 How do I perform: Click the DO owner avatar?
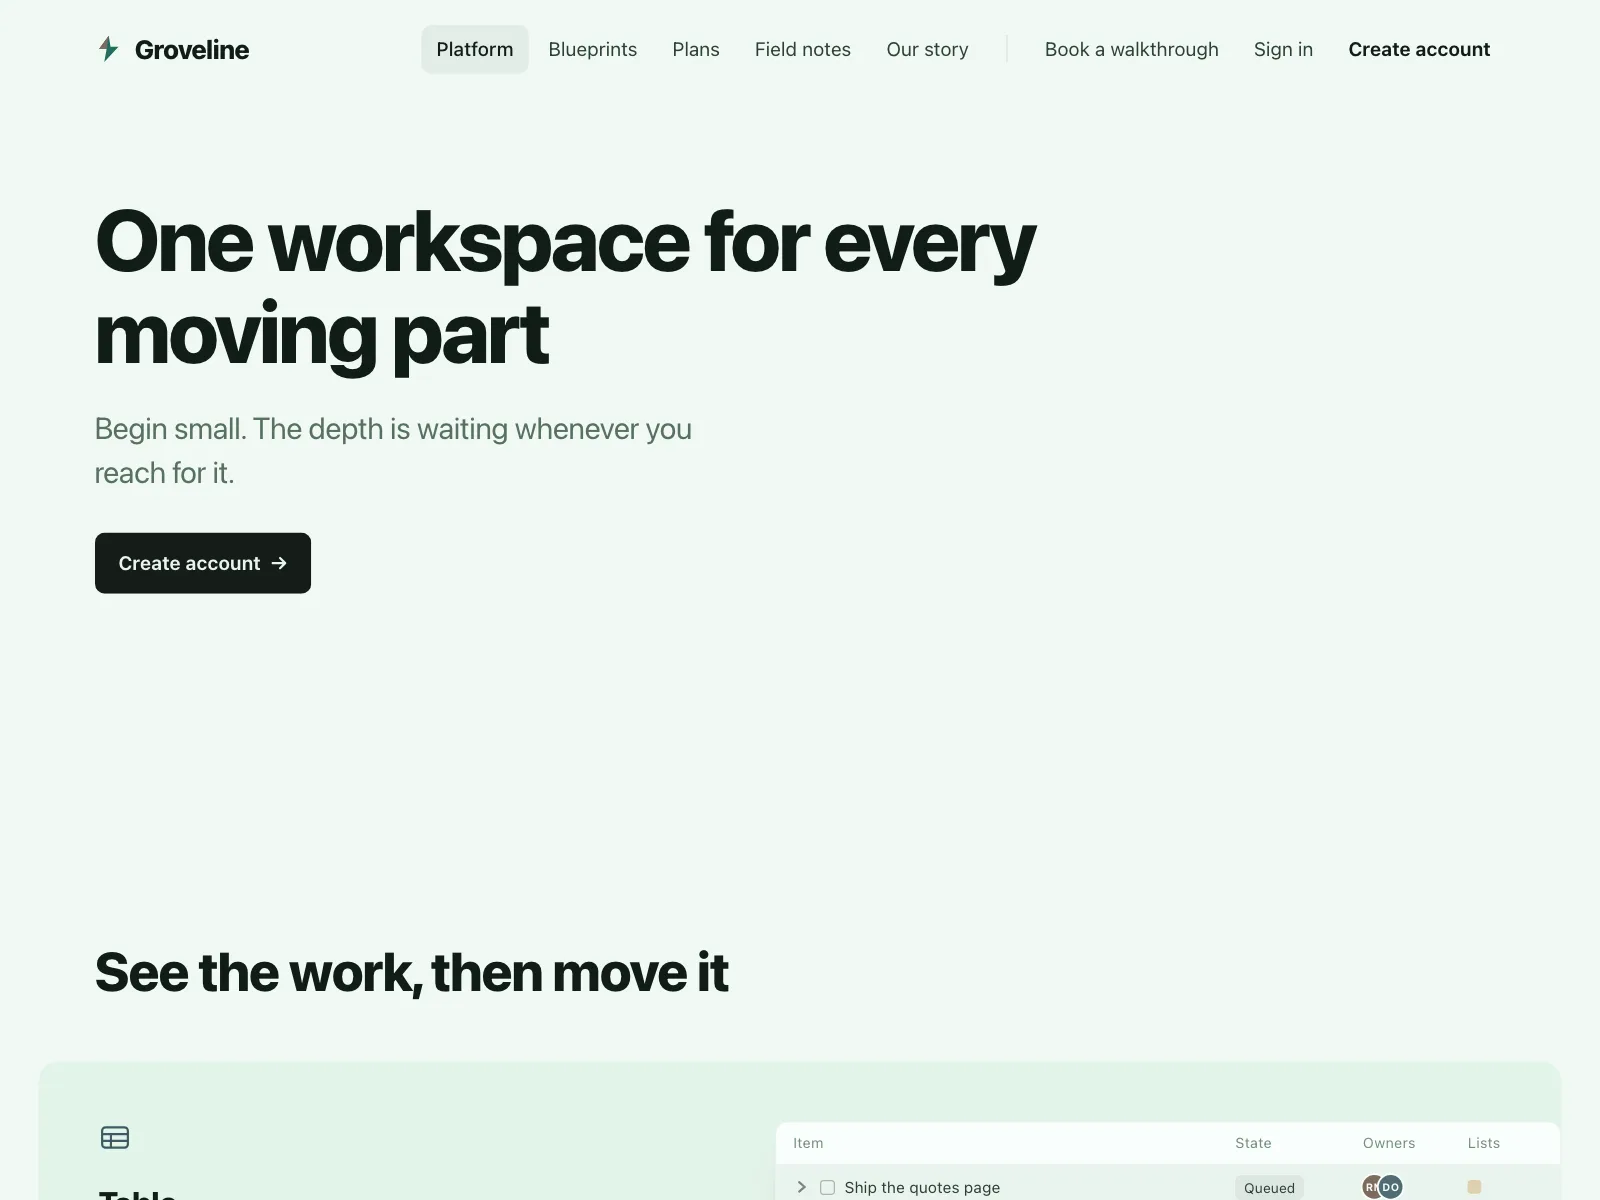[1390, 1187]
